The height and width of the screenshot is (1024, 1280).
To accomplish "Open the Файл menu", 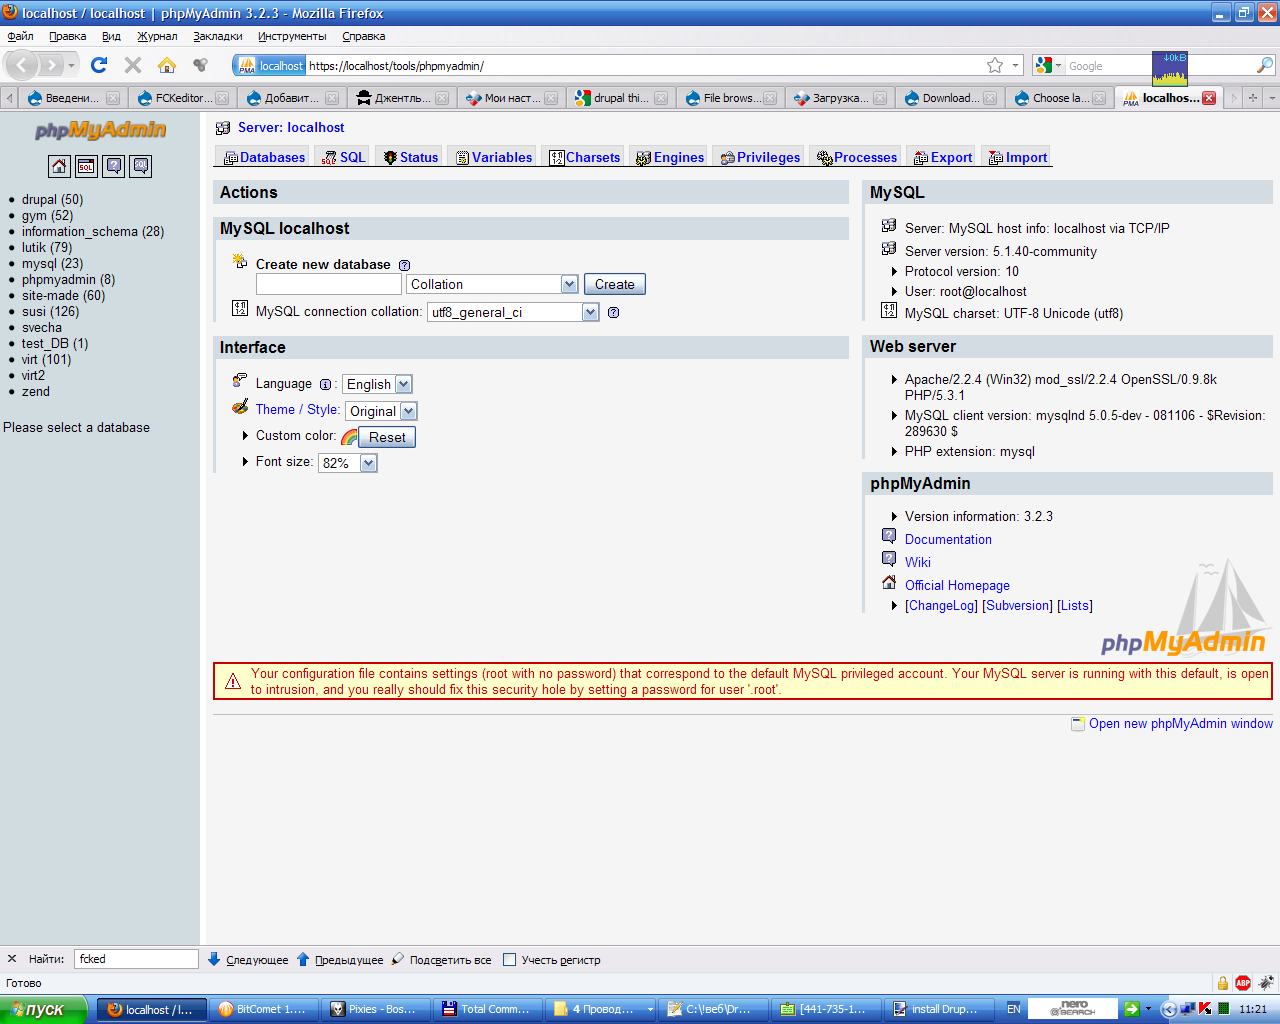I will pos(20,36).
